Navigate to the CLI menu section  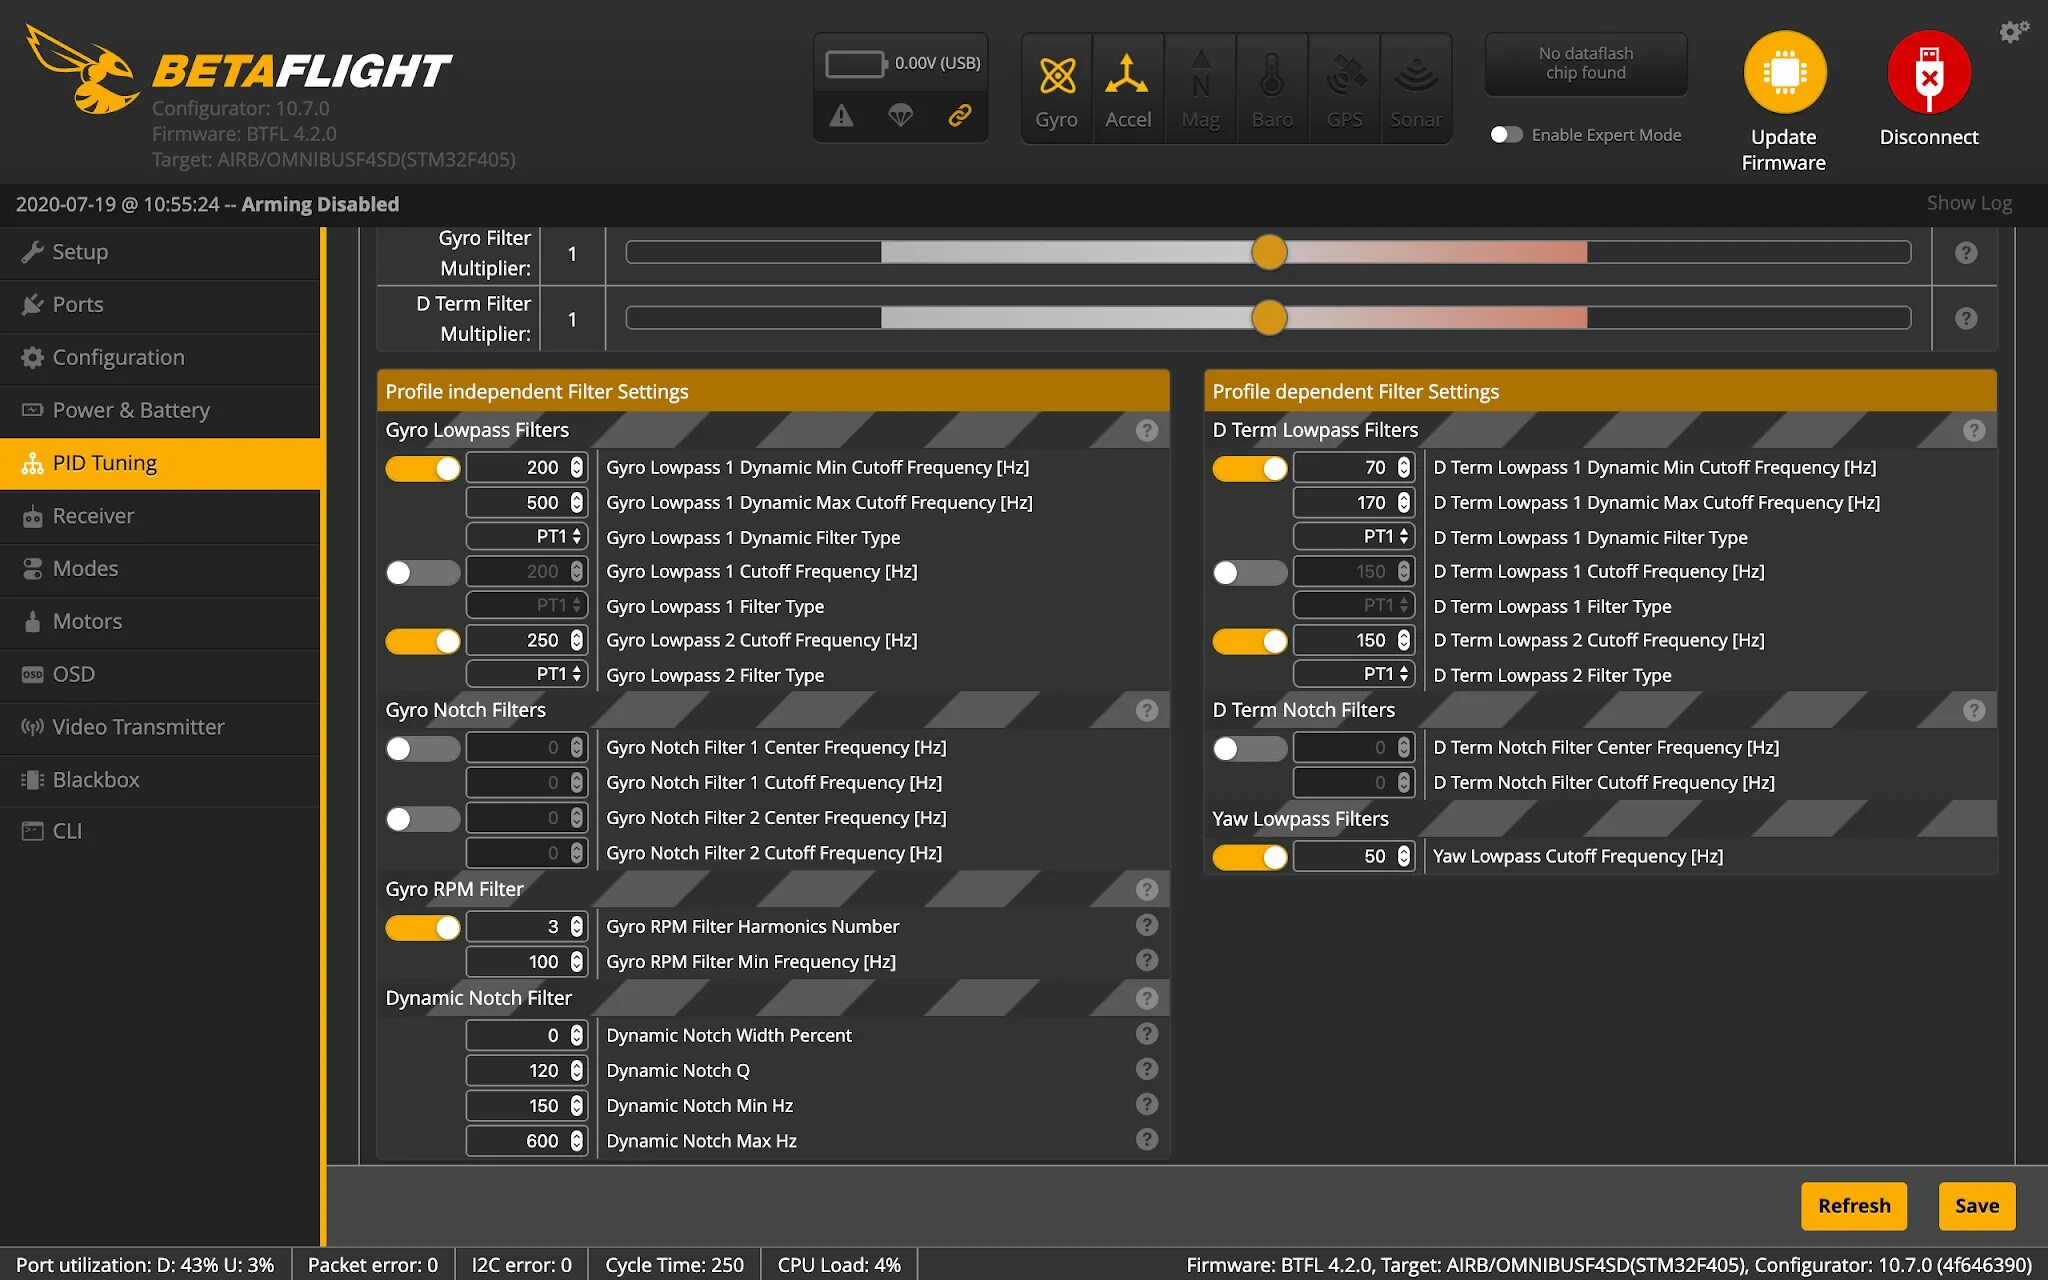[66, 830]
